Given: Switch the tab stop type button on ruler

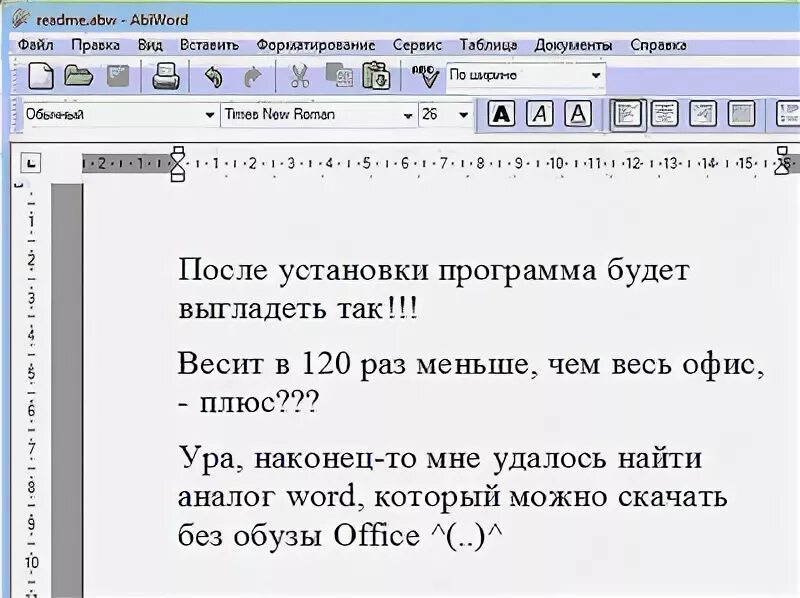Looking at the screenshot, I should (x=32, y=164).
